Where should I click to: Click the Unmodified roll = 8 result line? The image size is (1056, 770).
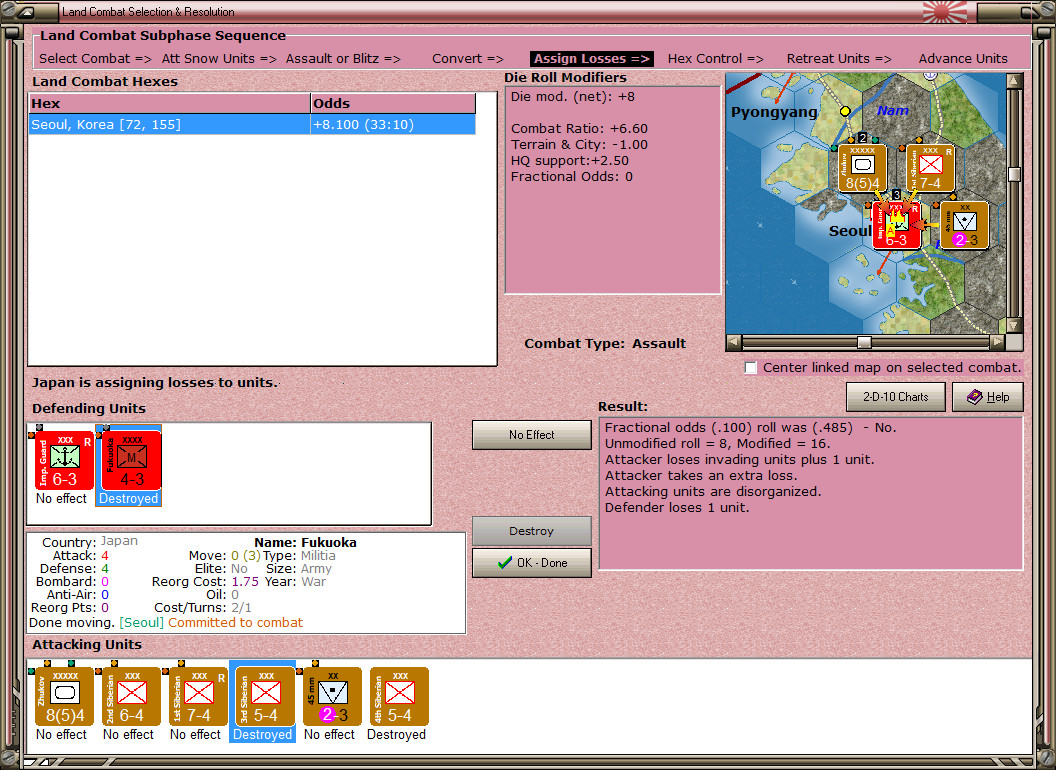(717, 443)
